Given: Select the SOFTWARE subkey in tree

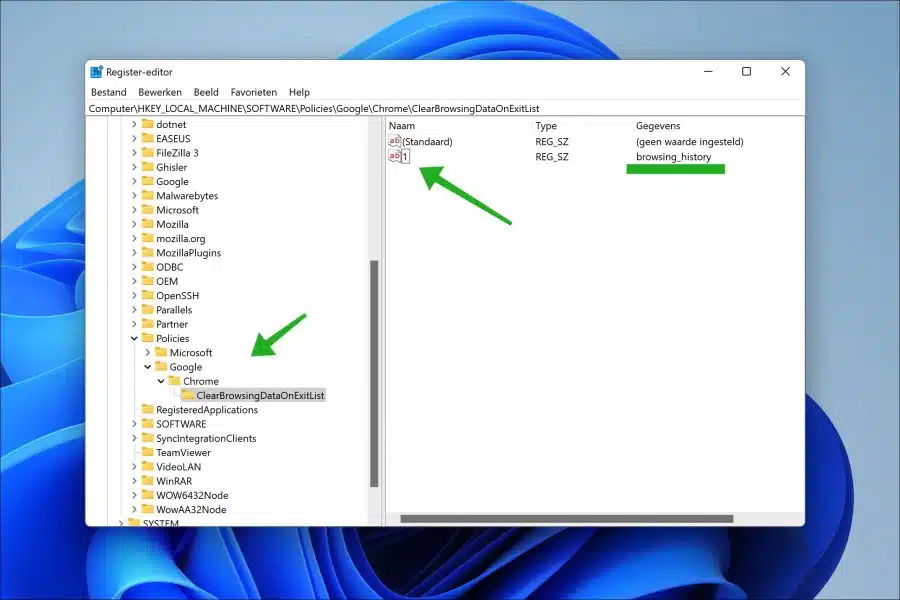Looking at the screenshot, I should click(181, 424).
